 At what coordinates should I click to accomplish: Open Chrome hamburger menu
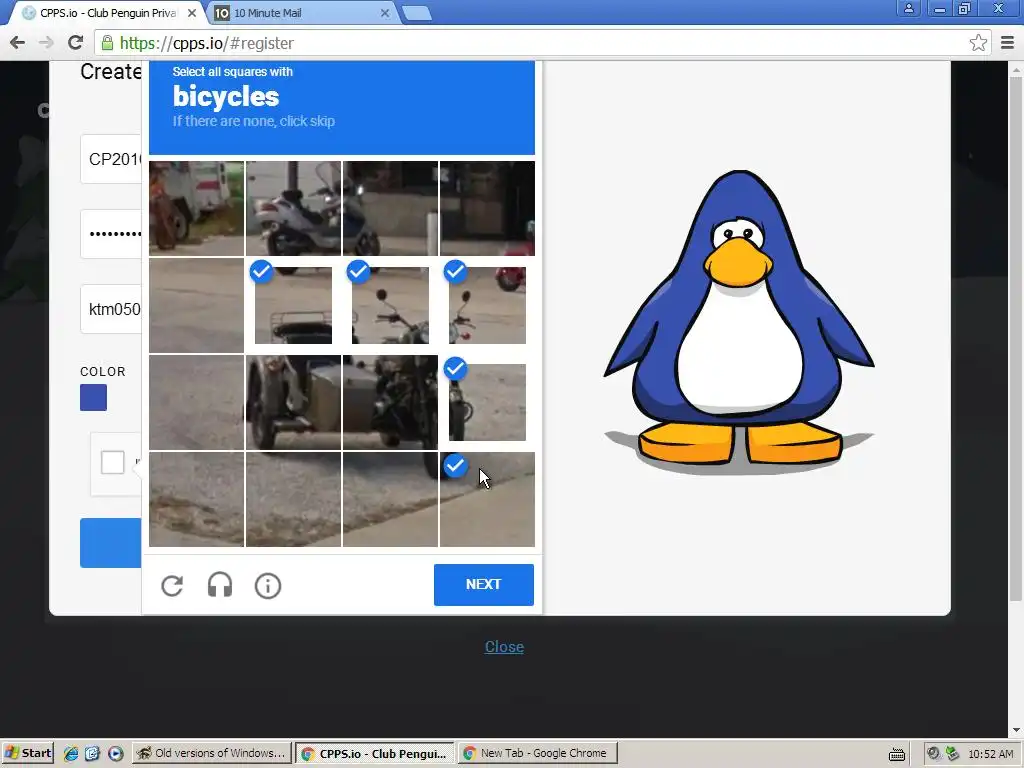click(1008, 43)
